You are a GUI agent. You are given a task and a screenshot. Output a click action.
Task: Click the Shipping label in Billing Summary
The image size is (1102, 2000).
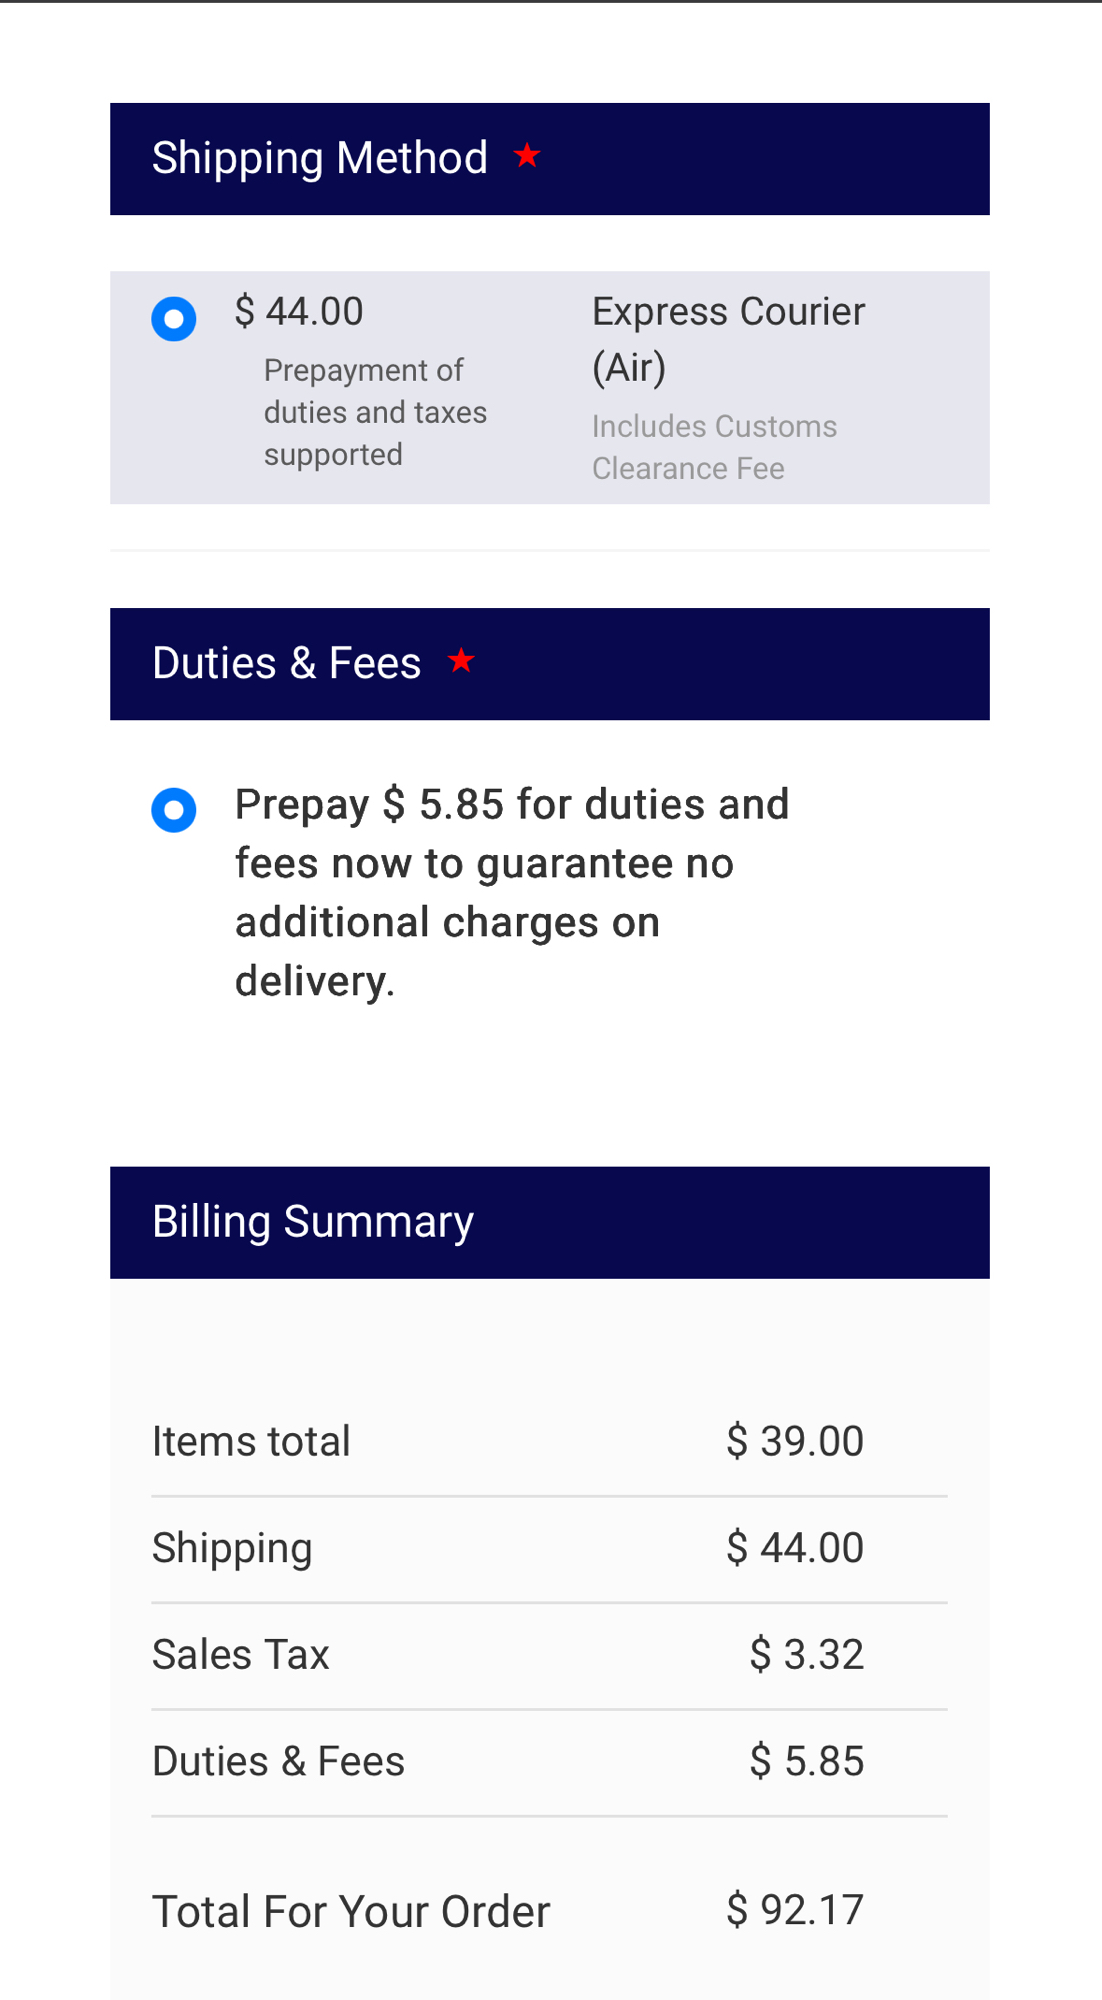click(x=232, y=1548)
